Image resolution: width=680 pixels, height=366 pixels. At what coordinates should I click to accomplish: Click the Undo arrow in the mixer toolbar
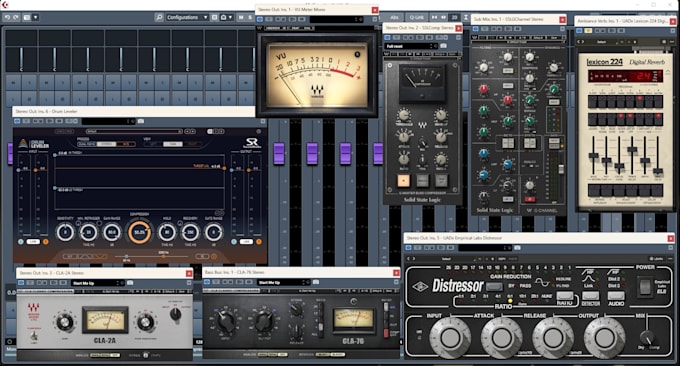point(7,17)
